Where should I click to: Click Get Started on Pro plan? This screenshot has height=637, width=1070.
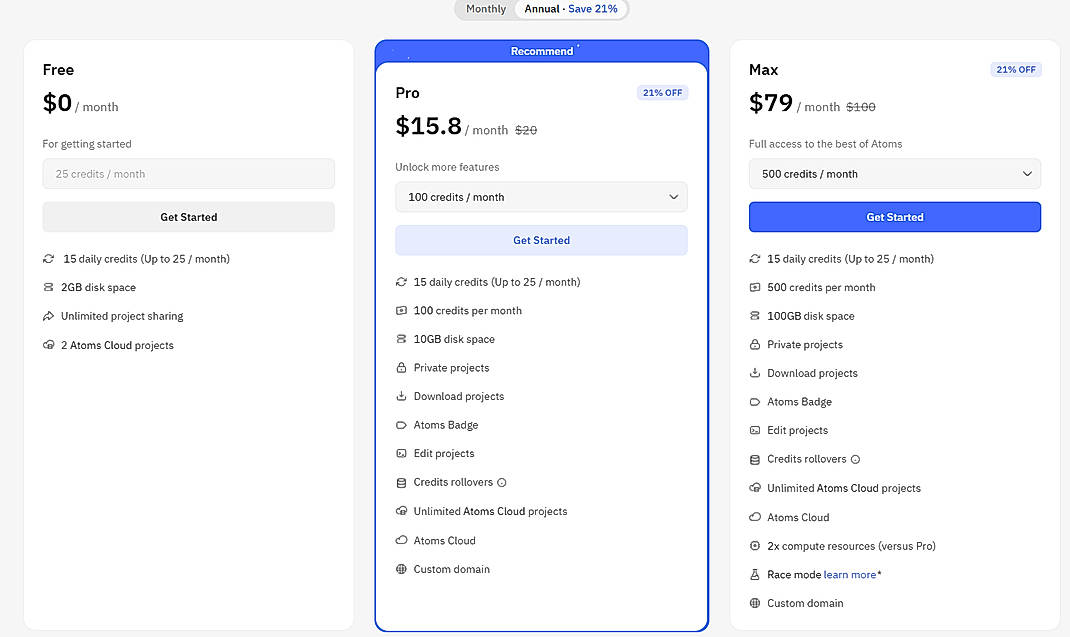(x=541, y=240)
